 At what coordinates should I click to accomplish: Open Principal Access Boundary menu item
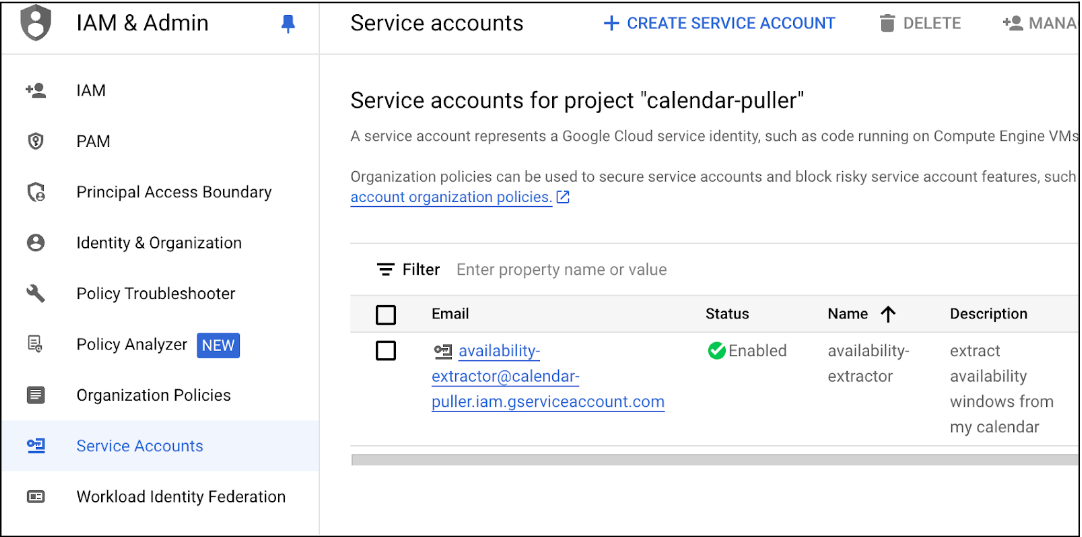(174, 192)
